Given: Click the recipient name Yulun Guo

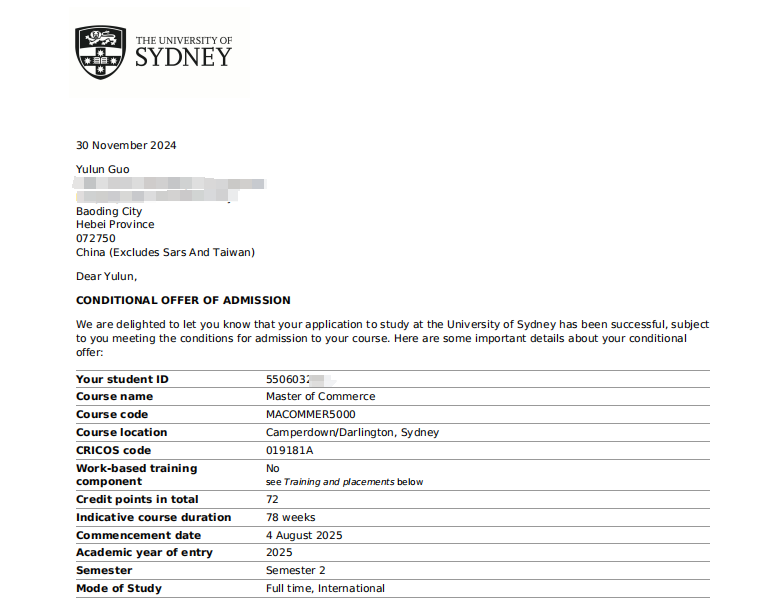Looking at the screenshot, I should pyautogui.click(x=103, y=169).
